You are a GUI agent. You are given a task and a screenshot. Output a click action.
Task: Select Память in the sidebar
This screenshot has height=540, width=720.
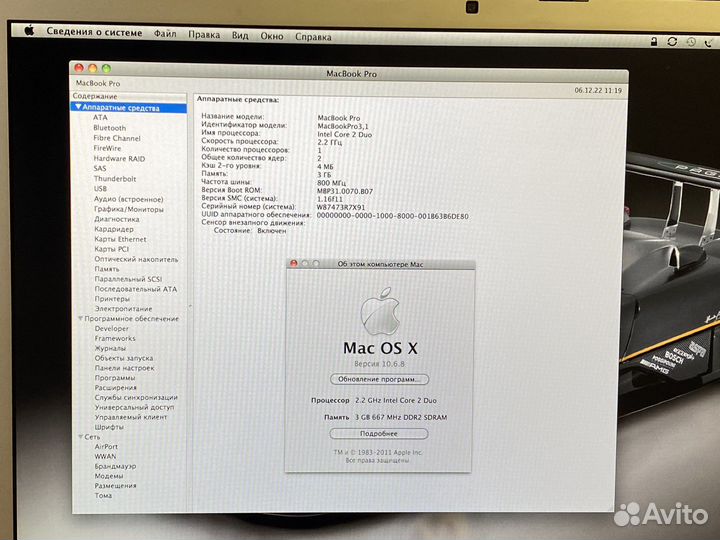(107, 269)
